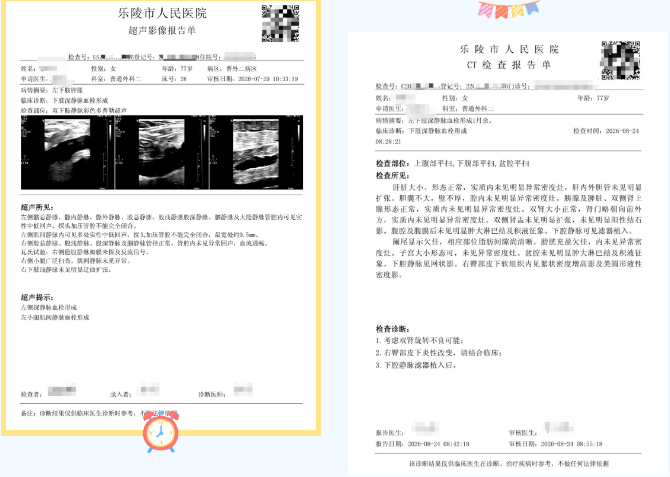Screen dimensions: 670x477
Task: Select the title 'CT检查报告单'
Action: coord(508,65)
